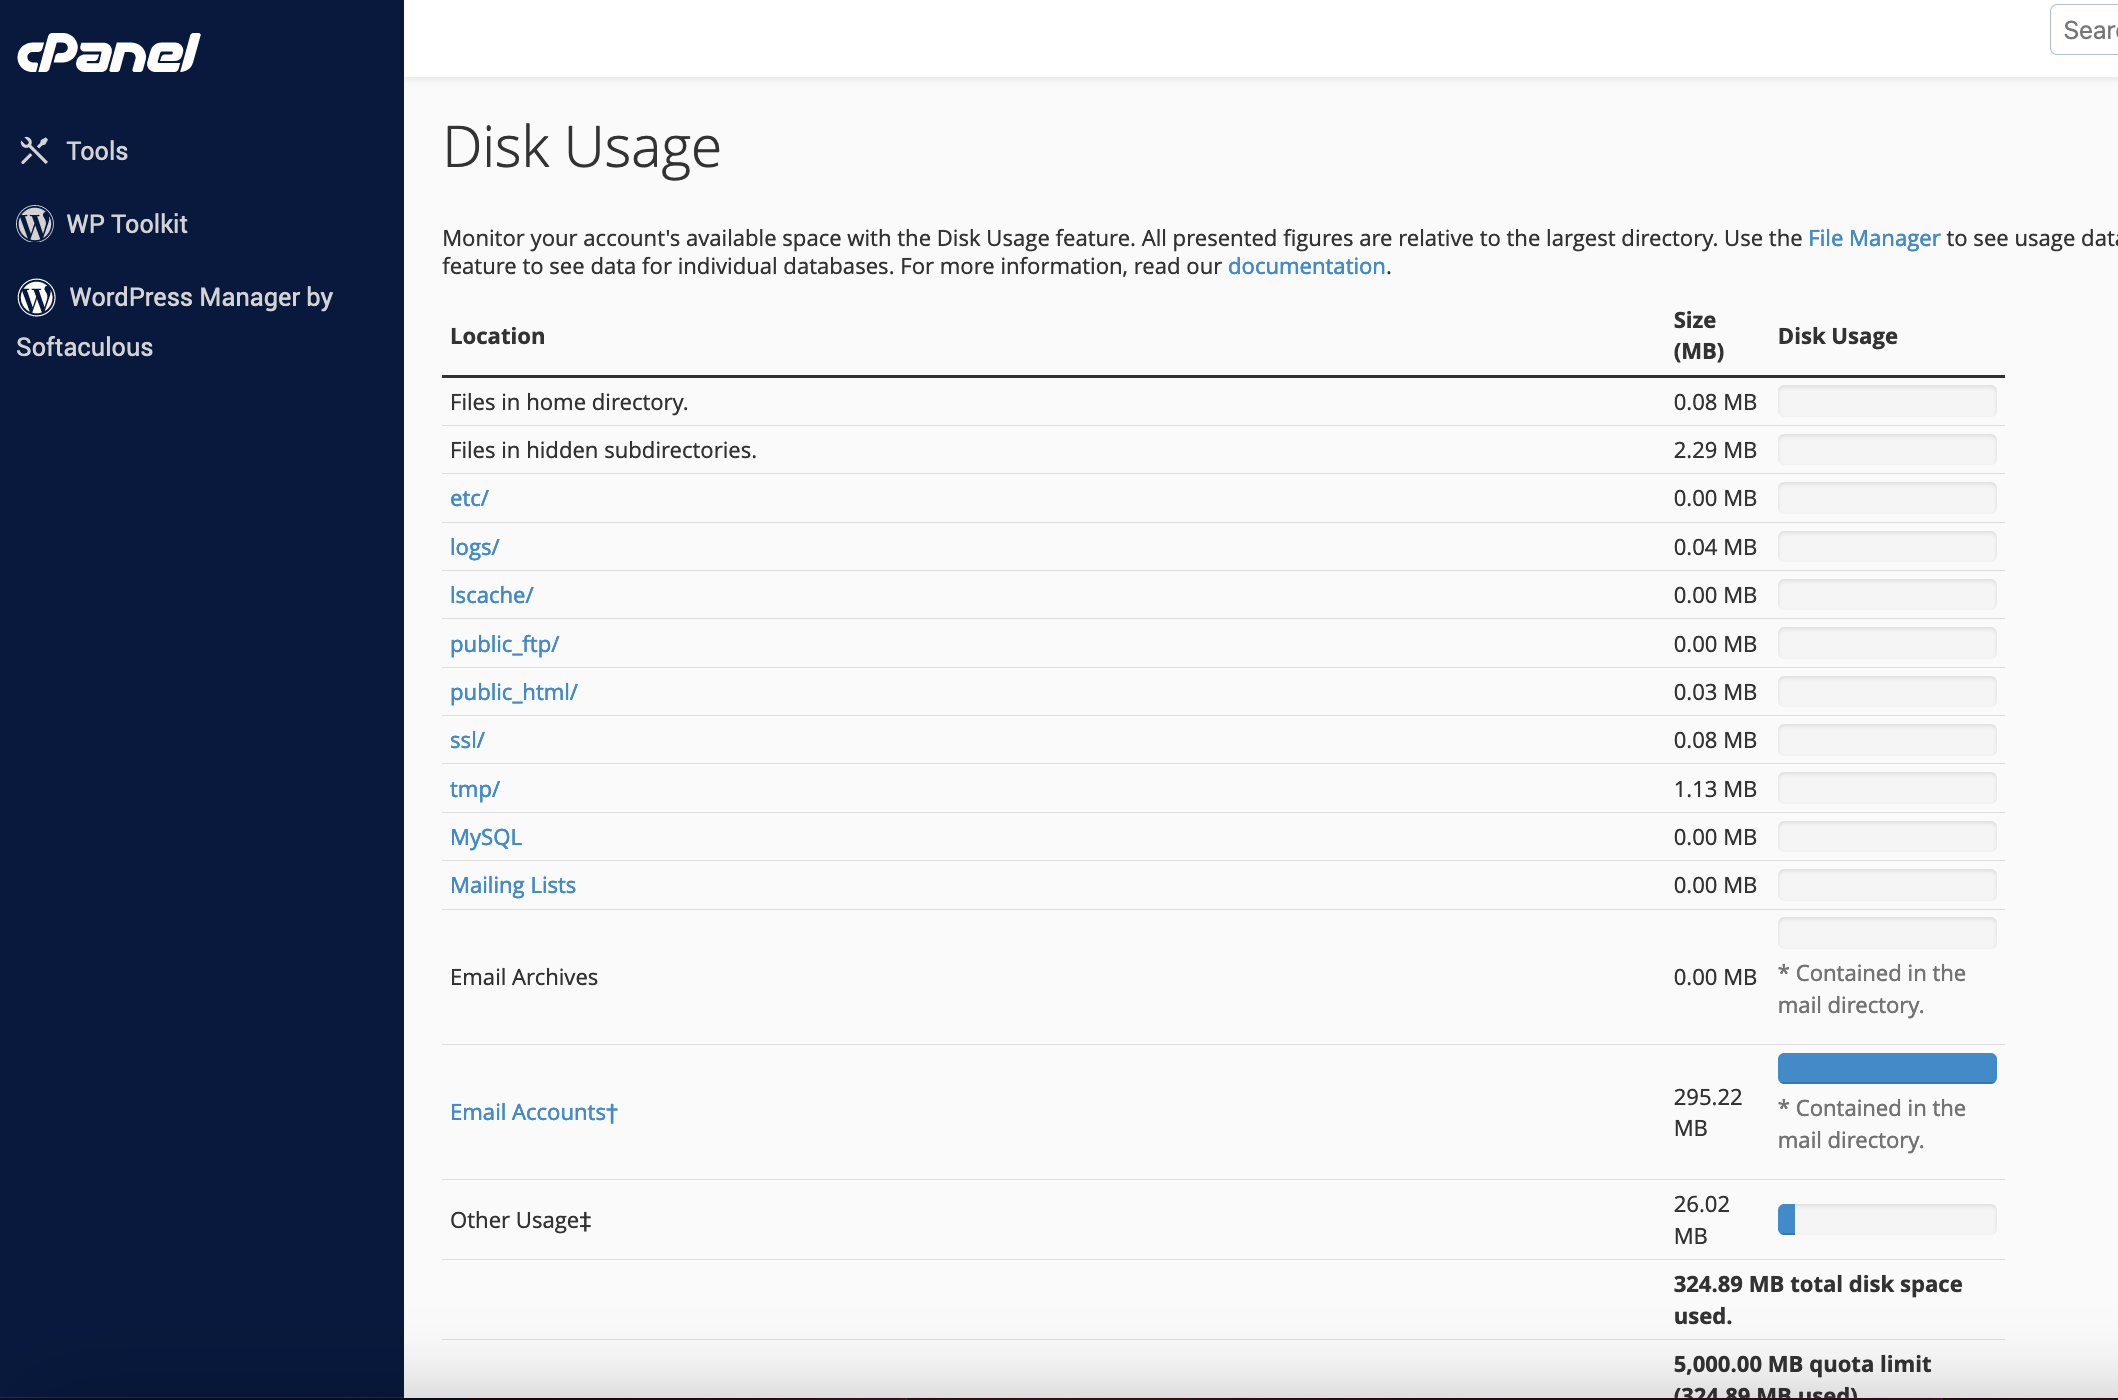Select '324.89 MB total disk space used.' text

click(1817, 1300)
